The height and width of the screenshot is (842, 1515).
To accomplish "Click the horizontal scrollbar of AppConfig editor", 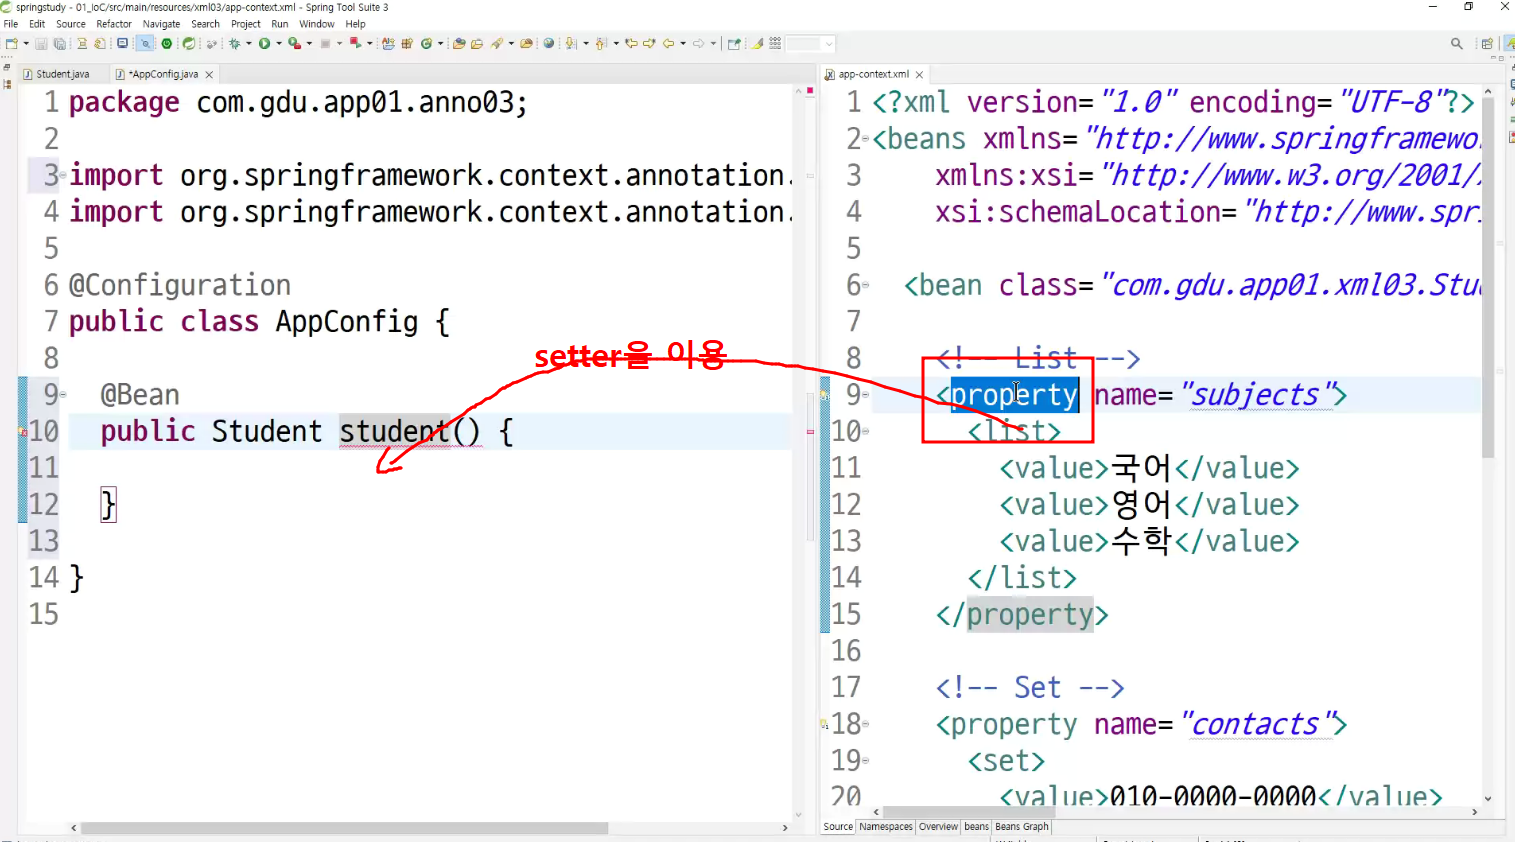I will pyautogui.click(x=344, y=828).
